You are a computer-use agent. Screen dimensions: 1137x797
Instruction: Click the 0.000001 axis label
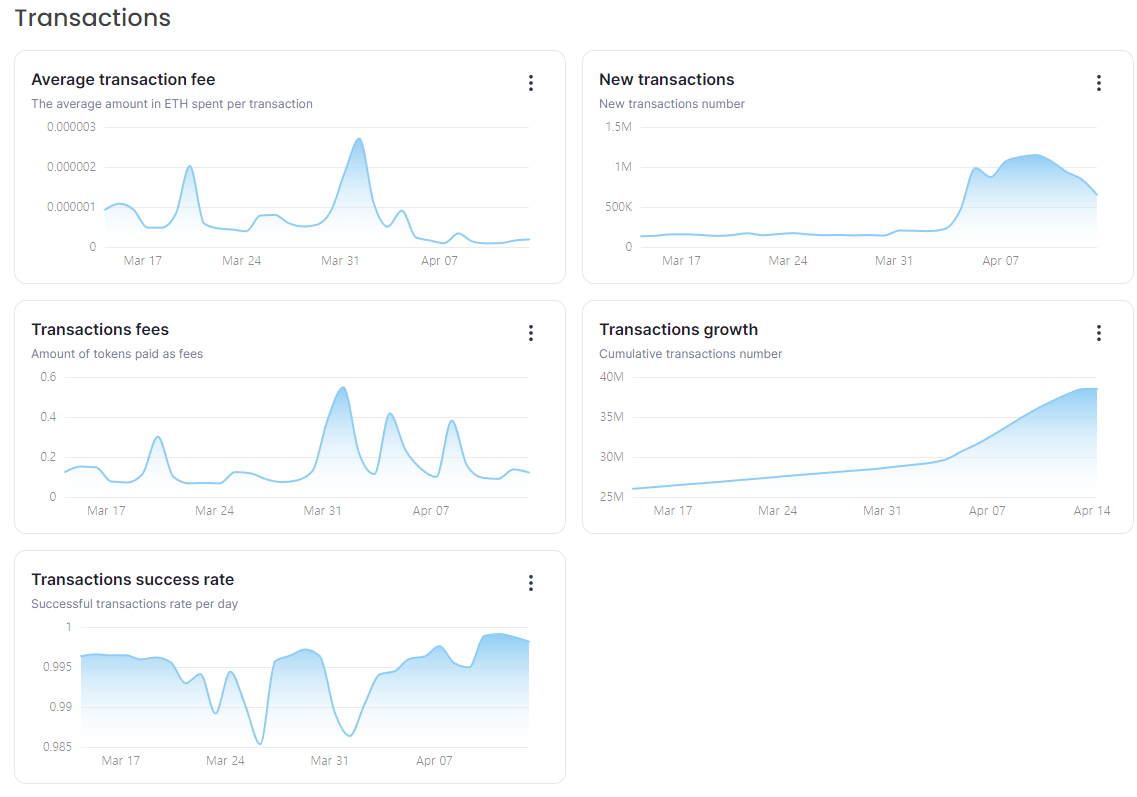click(x=71, y=207)
